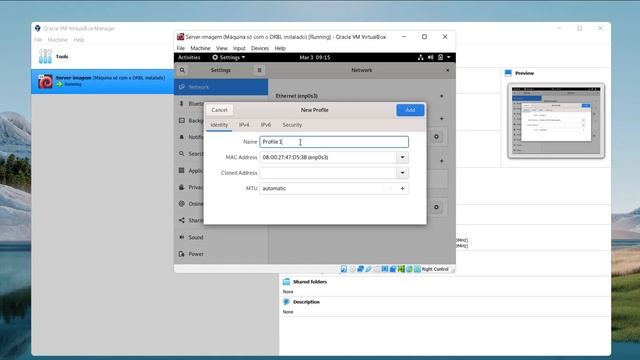This screenshot has width=640, height=360.
Task: Expand the MAC Address dropdown arrow
Action: click(x=402, y=157)
